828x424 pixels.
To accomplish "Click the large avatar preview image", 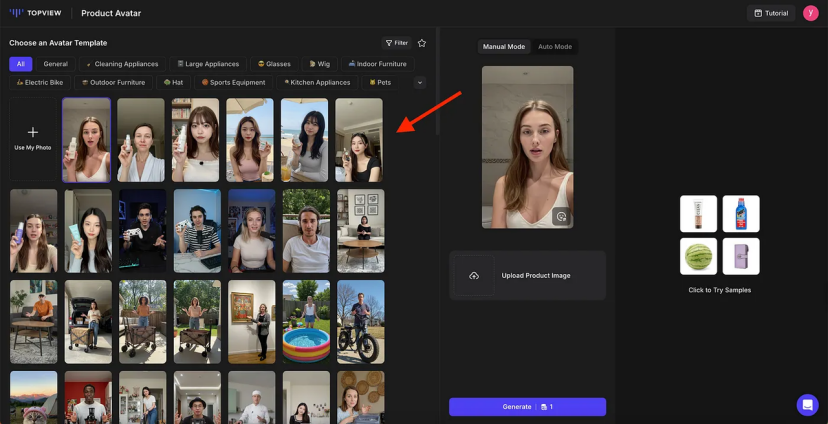I will 528,147.
